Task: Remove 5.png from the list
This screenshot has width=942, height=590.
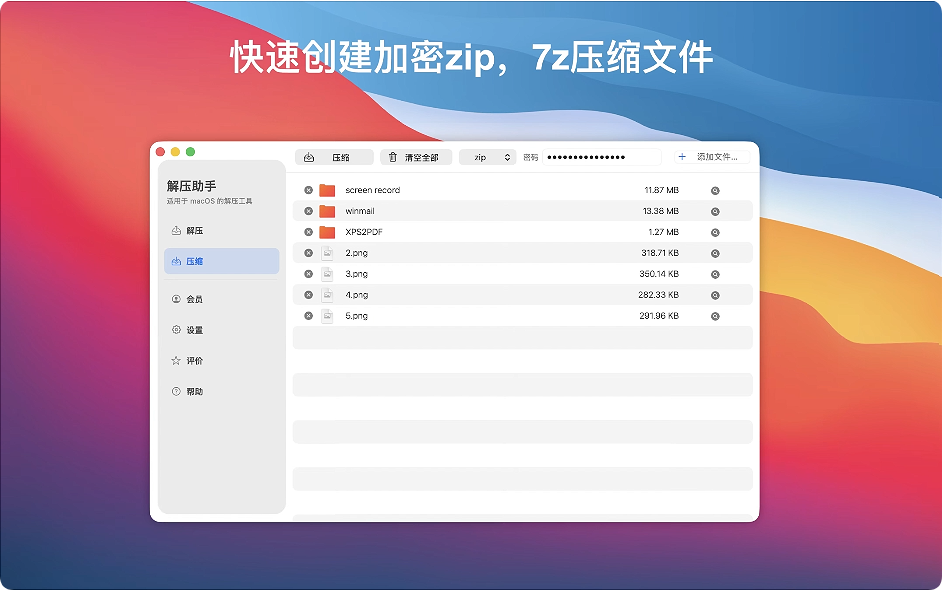Action: 308,316
